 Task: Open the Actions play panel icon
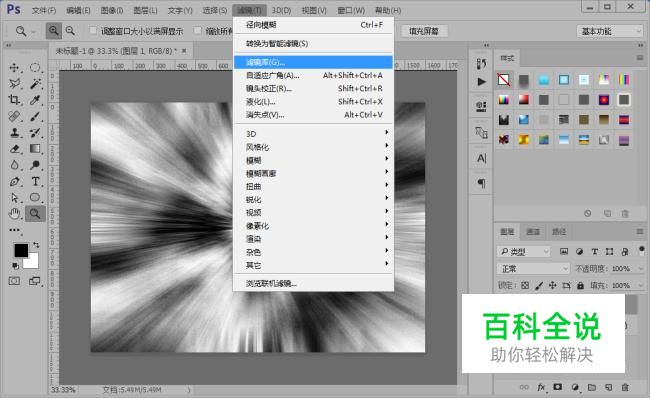click(x=481, y=82)
